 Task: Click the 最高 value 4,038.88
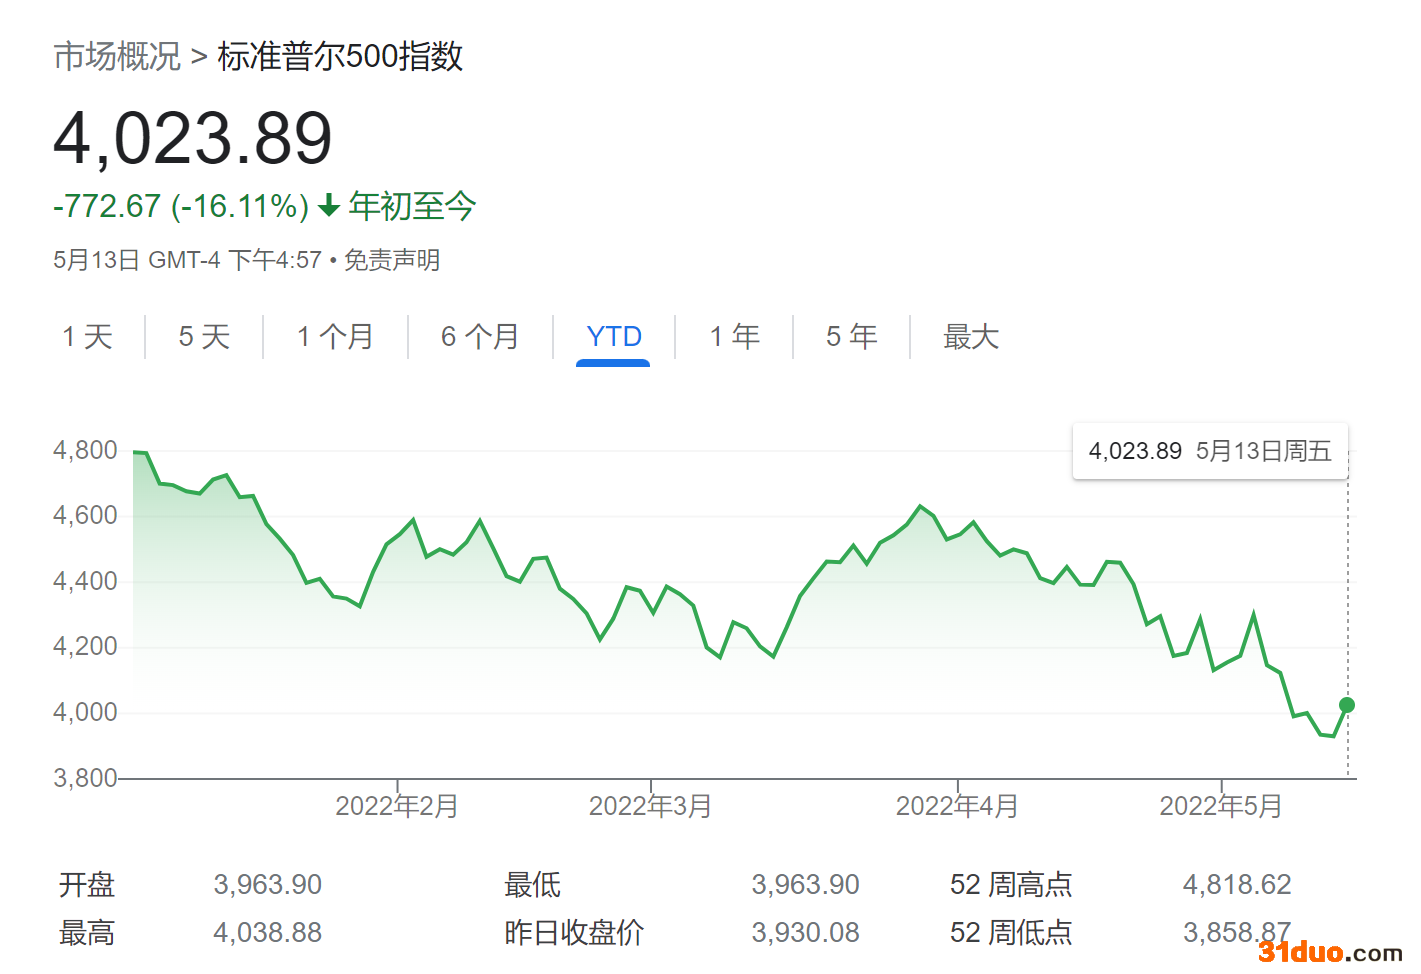point(268,933)
